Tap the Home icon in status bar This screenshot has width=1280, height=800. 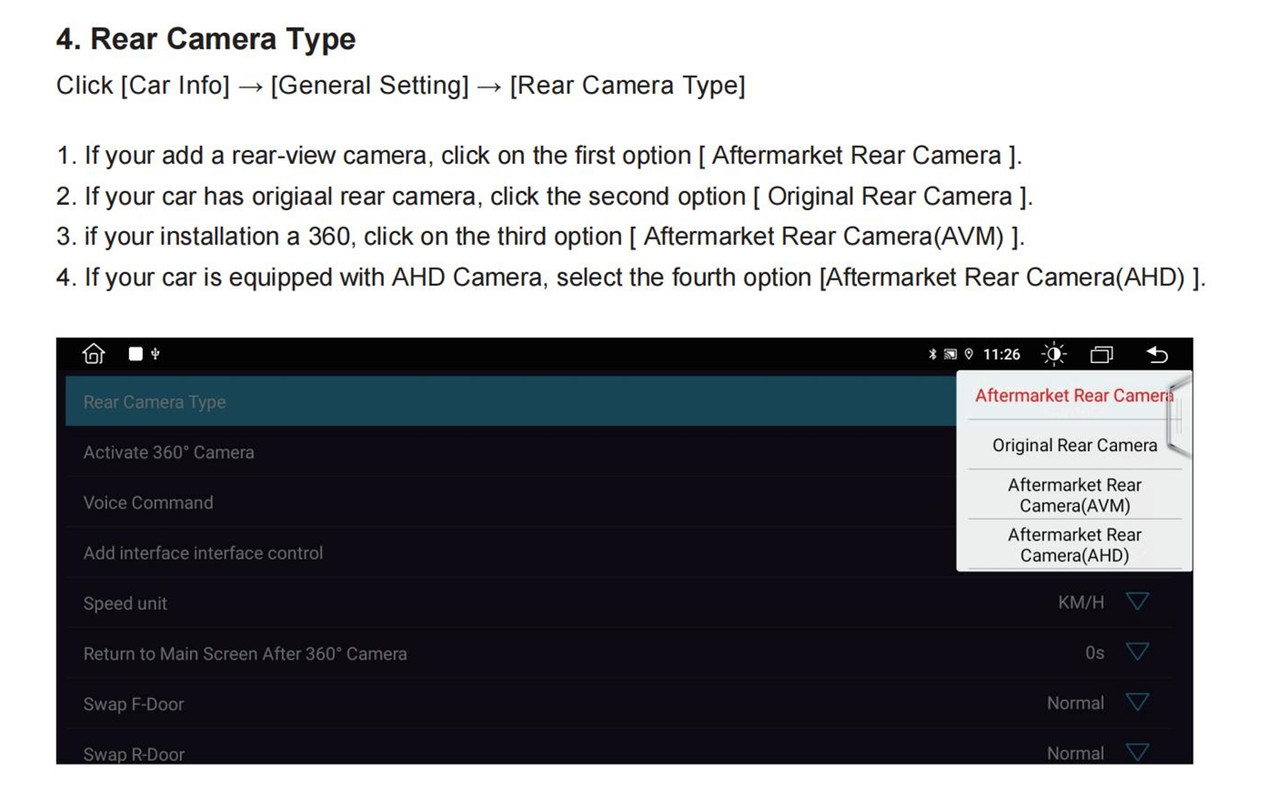click(94, 354)
